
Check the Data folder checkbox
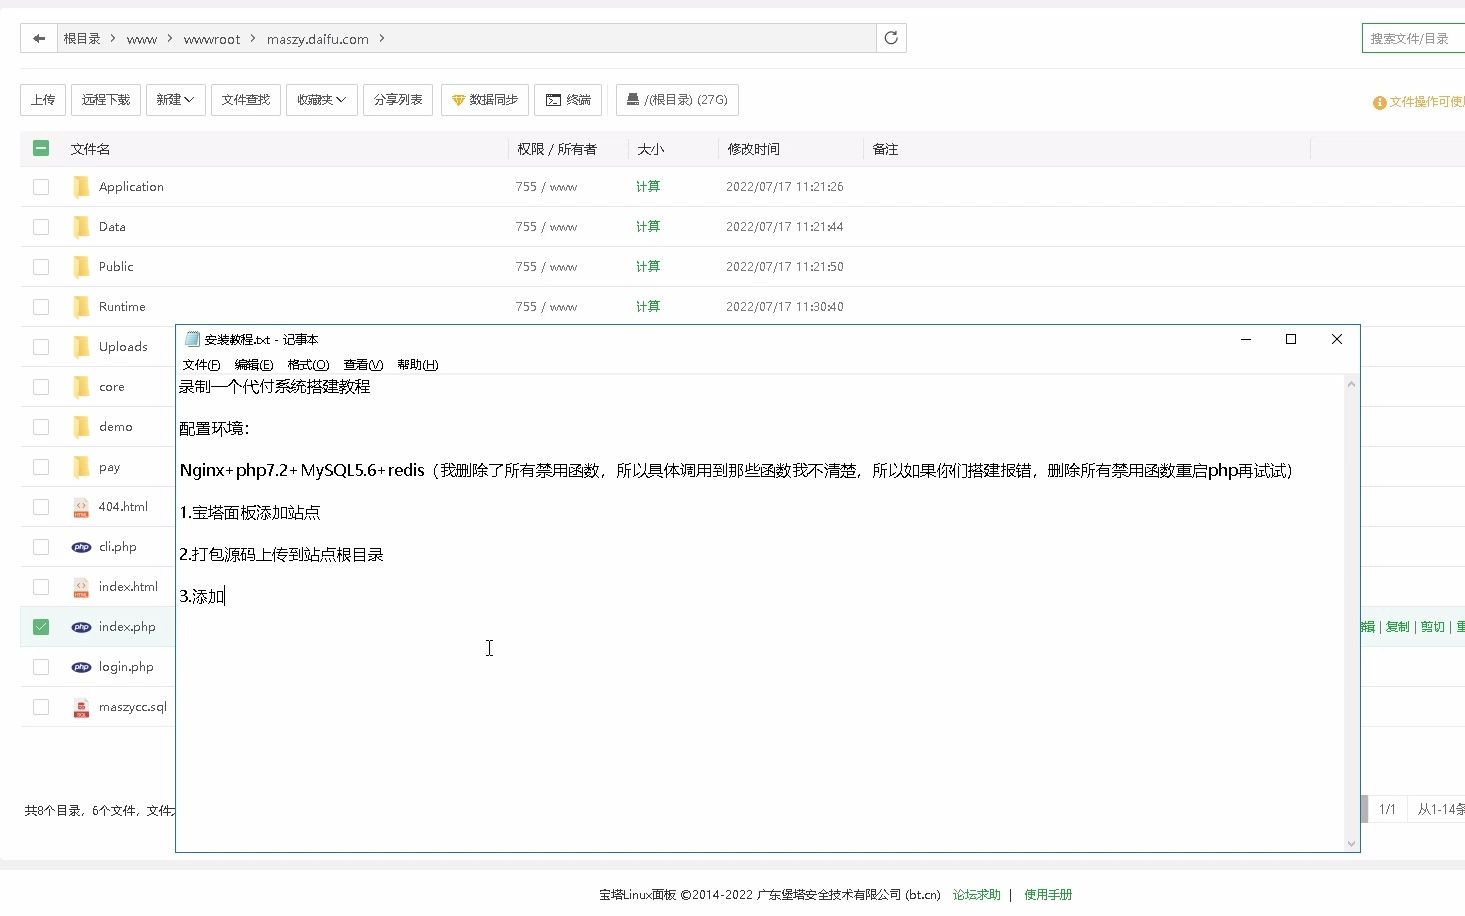point(41,227)
